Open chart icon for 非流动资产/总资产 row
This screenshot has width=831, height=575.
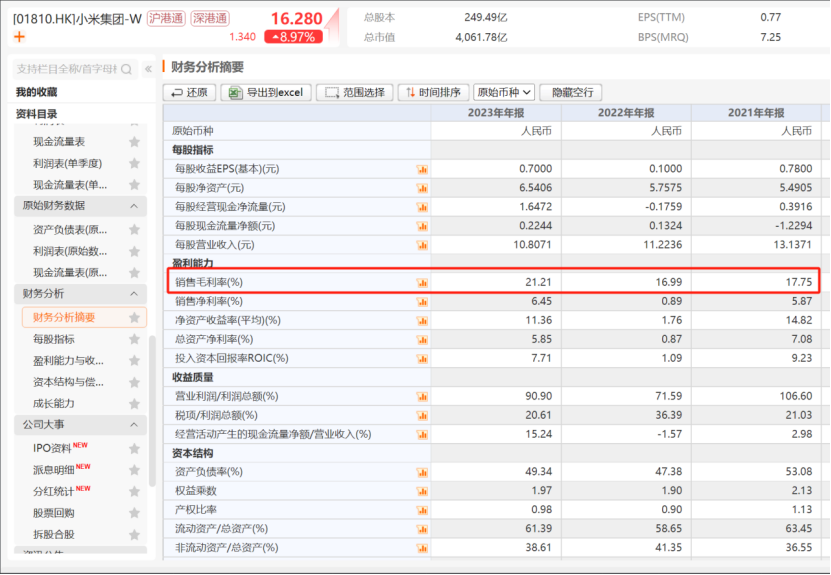point(422,549)
